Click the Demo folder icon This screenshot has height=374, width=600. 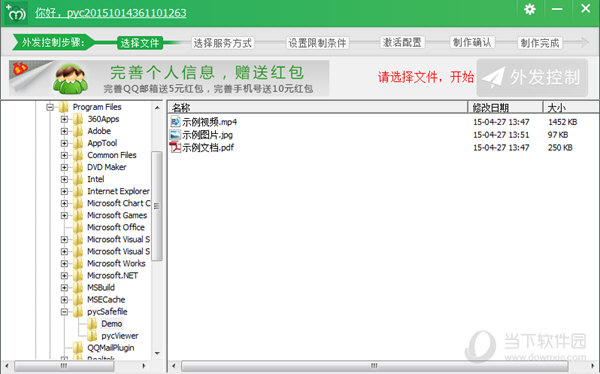(92, 324)
